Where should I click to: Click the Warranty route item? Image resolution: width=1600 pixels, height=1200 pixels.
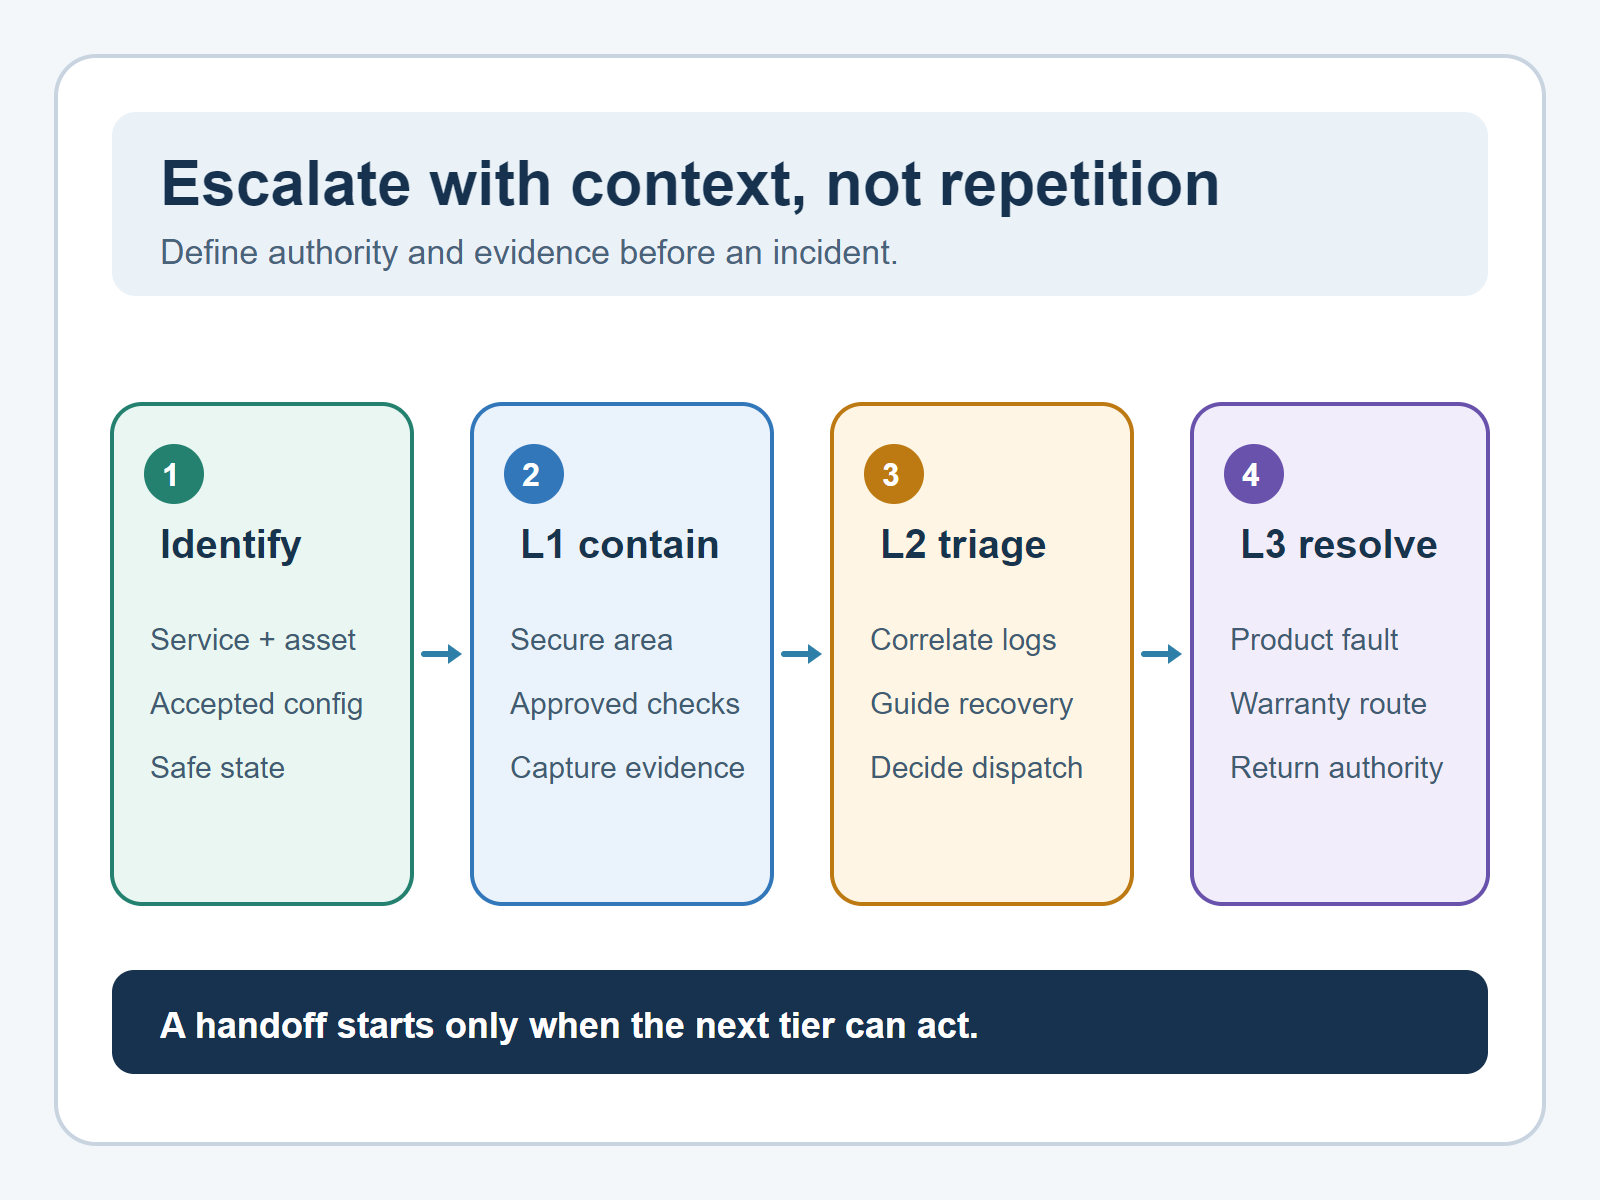[x=1328, y=704]
